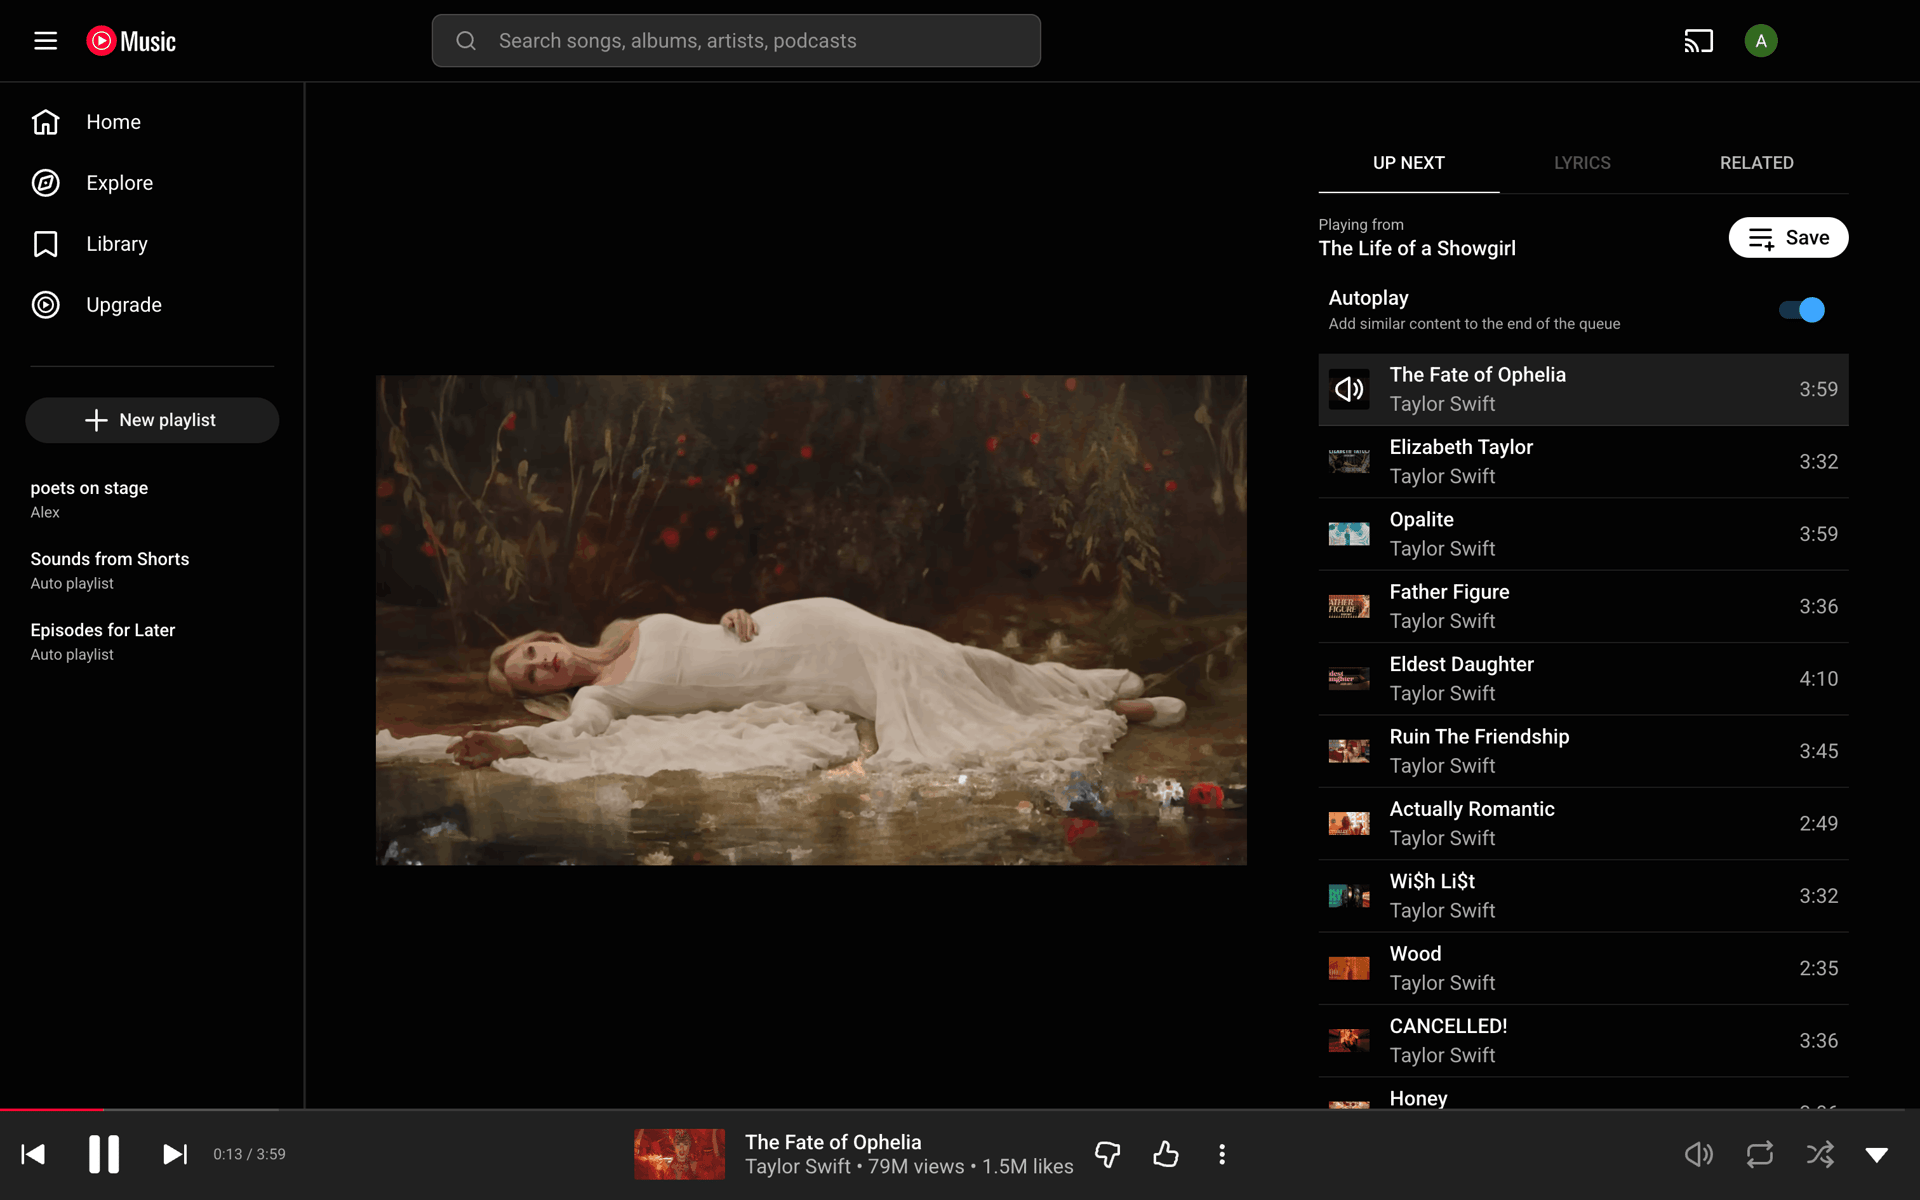Click the elapsed time 0:13 / 3:59
This screenshot has height=1200, width=1920.
[x=249, y=1154]
